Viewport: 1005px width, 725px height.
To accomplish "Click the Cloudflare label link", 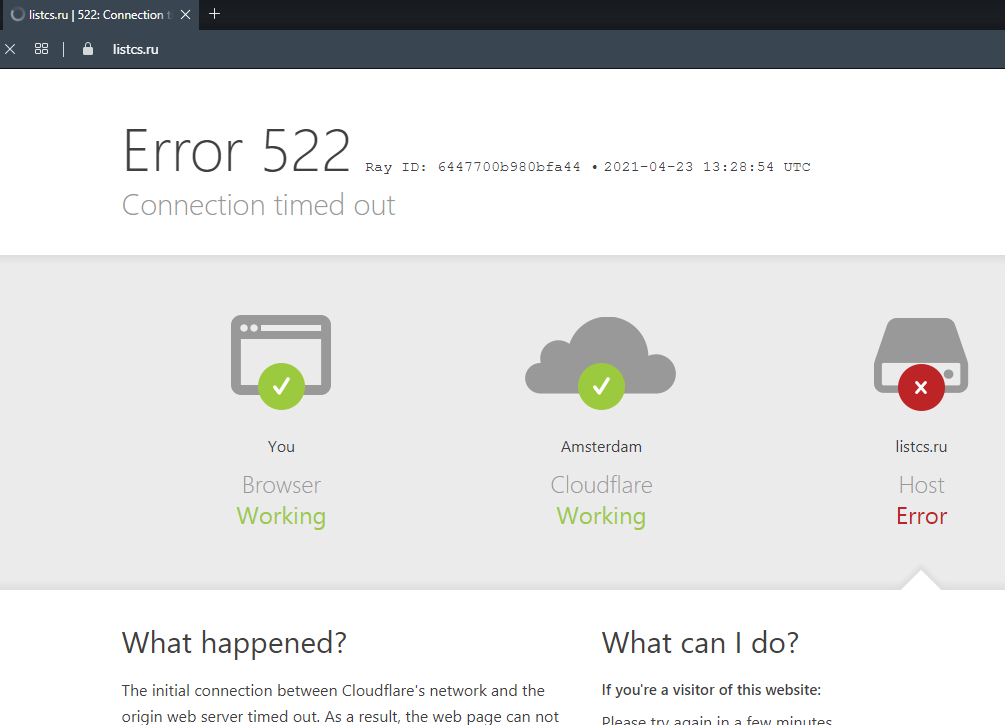I will point(601,485).
